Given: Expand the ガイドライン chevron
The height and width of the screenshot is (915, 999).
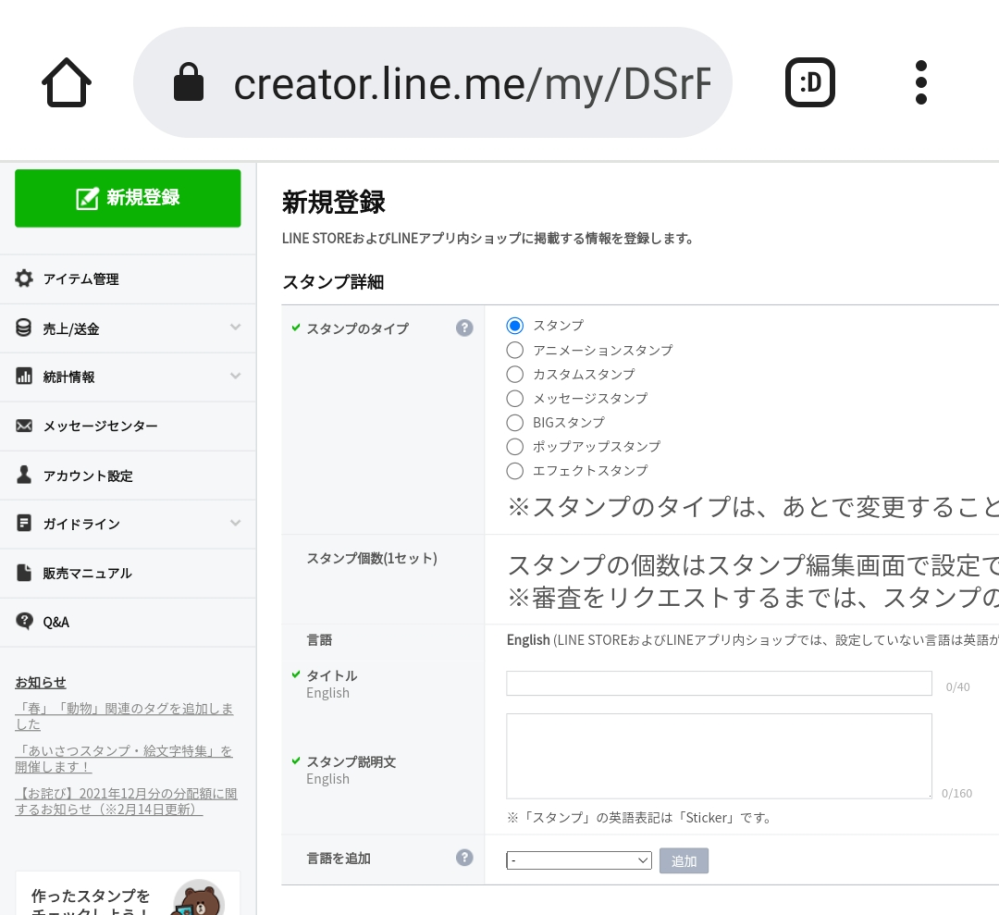Looking at the screenshot, I should click(x=235, y=523).
